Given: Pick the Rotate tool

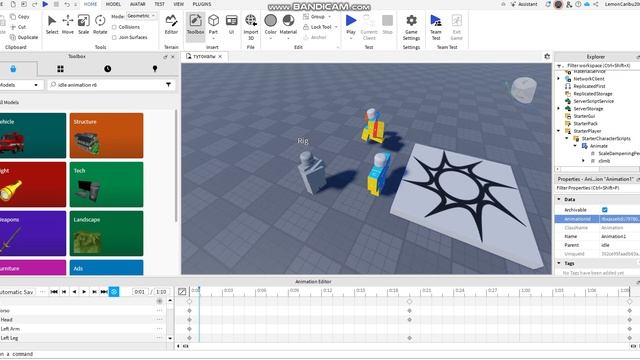Looking at the screenshot, I should [100, 24].
